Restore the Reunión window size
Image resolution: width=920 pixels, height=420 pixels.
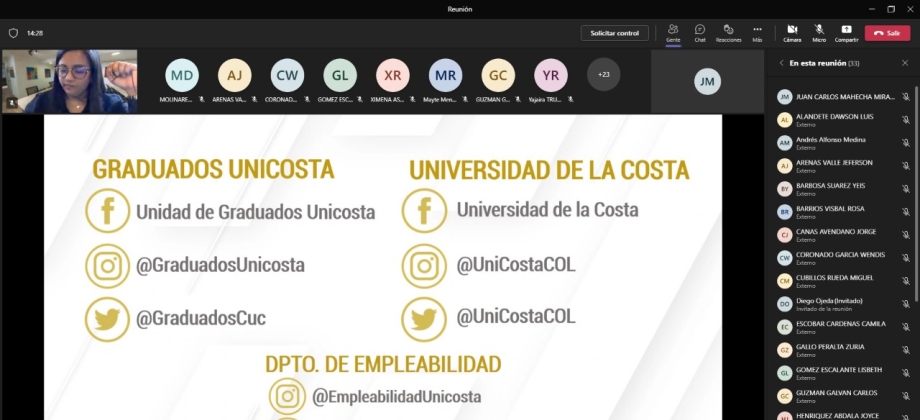(x=891, y=9)
